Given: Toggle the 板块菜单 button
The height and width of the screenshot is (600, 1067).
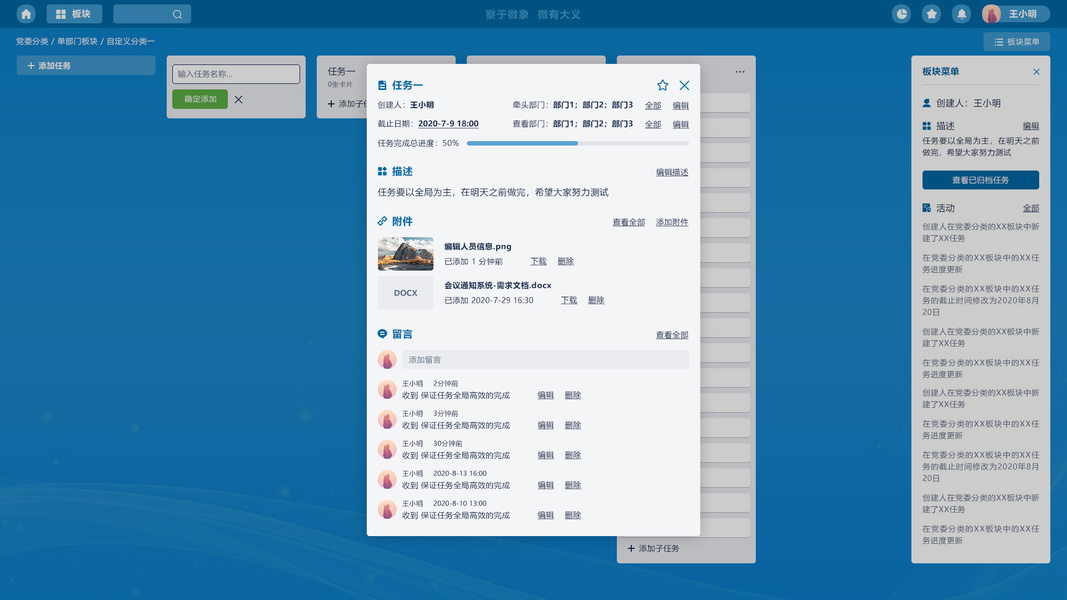Looking at the screenshot, I should pos(1017,41).
